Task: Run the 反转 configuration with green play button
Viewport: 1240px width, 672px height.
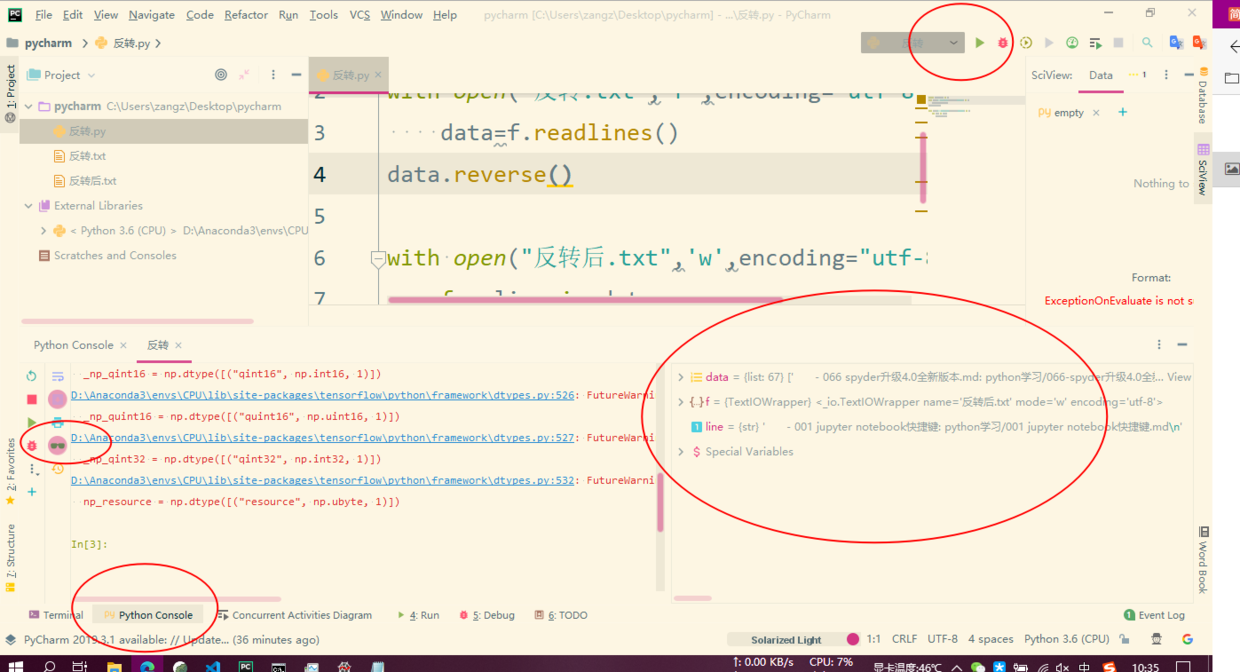Action: (980, 43)
